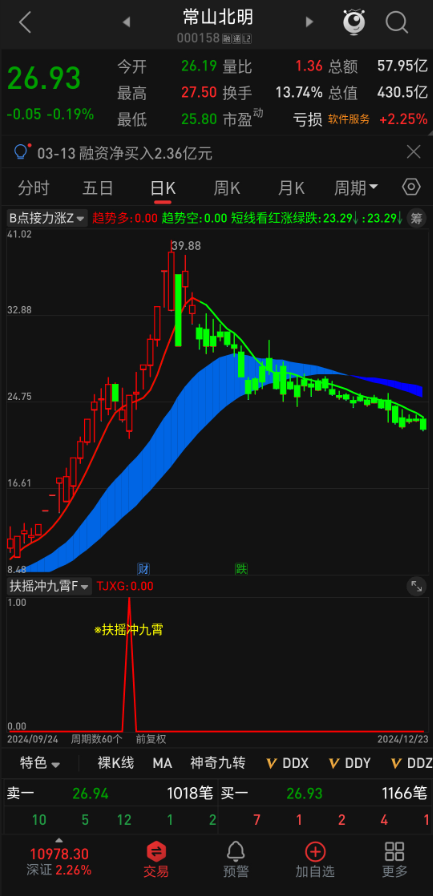Open chart settings hexagon icon
The image size is (433, 896).
411,187
